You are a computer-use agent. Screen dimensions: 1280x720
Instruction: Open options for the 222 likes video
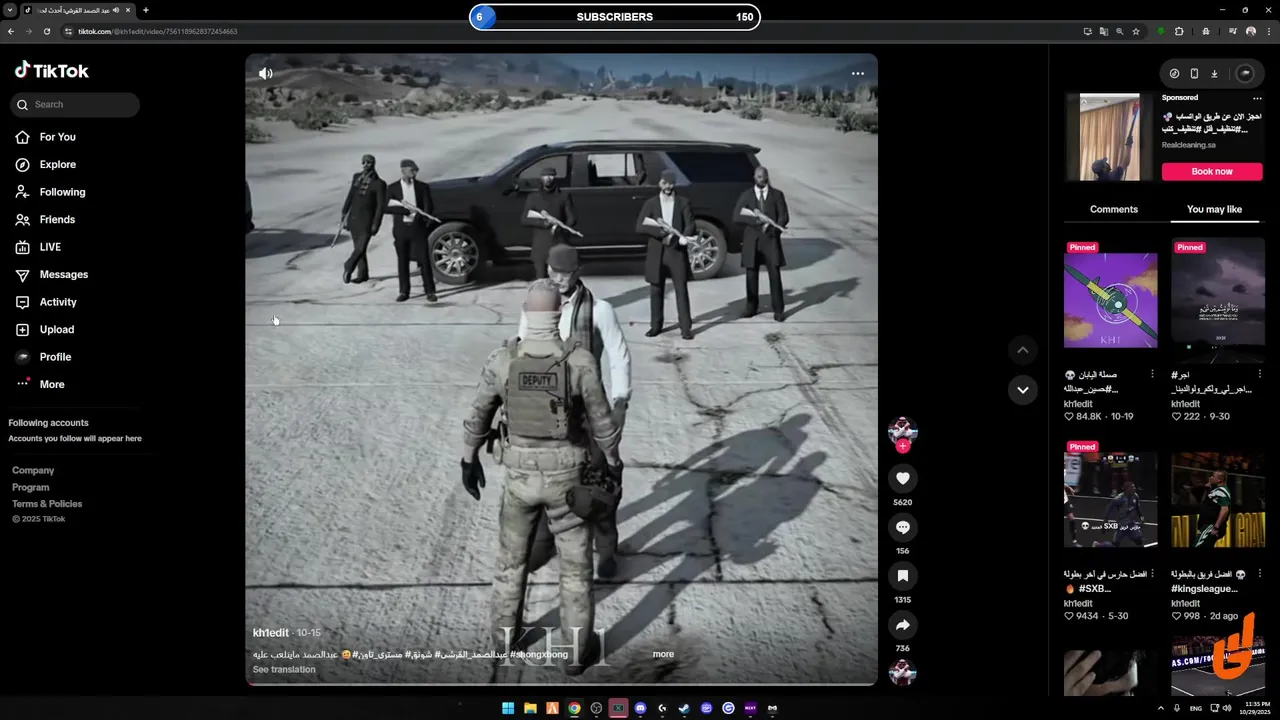pos(1260,375)
